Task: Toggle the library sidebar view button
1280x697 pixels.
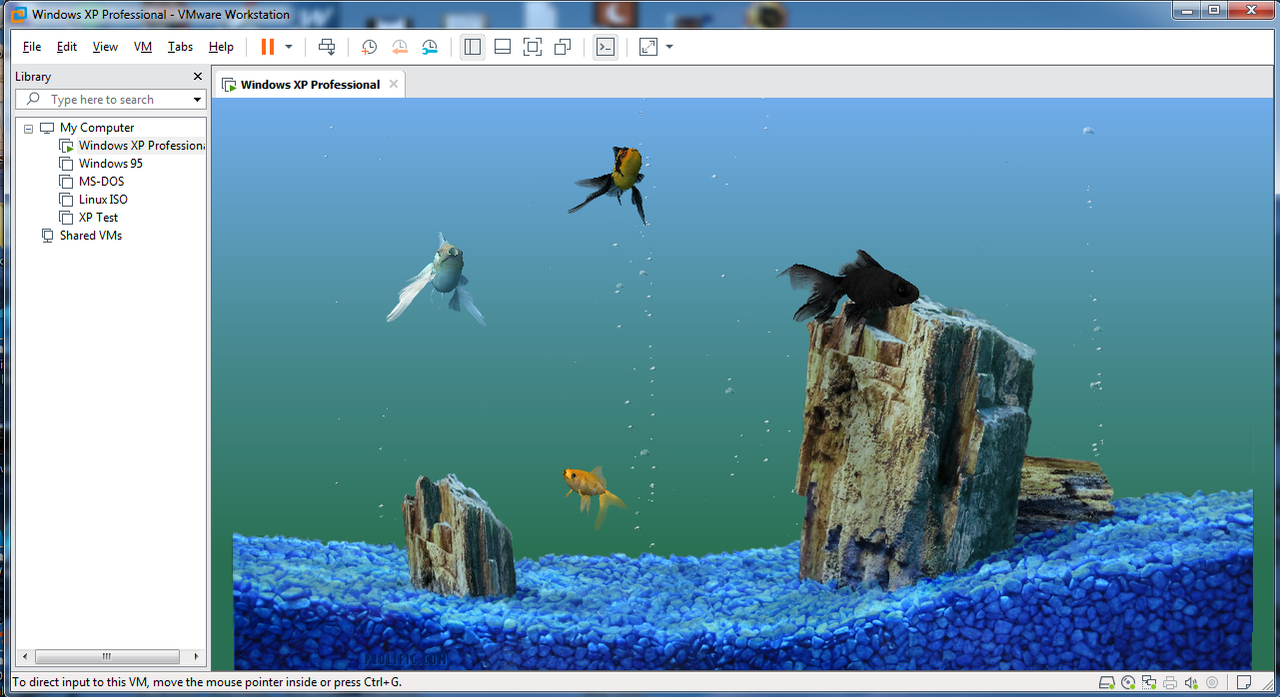Action: pyautogui.click(x=473, y=47)
